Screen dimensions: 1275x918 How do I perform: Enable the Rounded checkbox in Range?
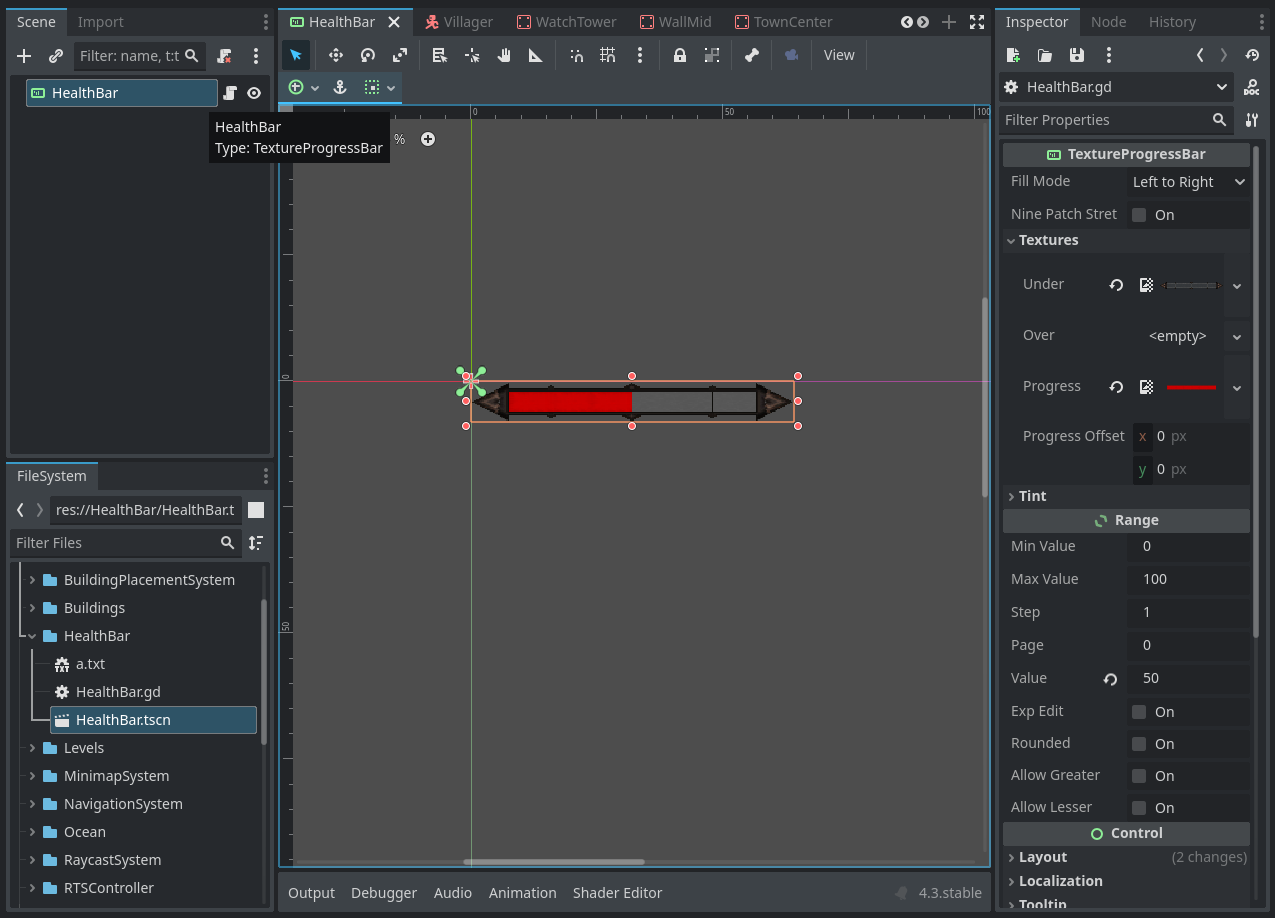1139,743
